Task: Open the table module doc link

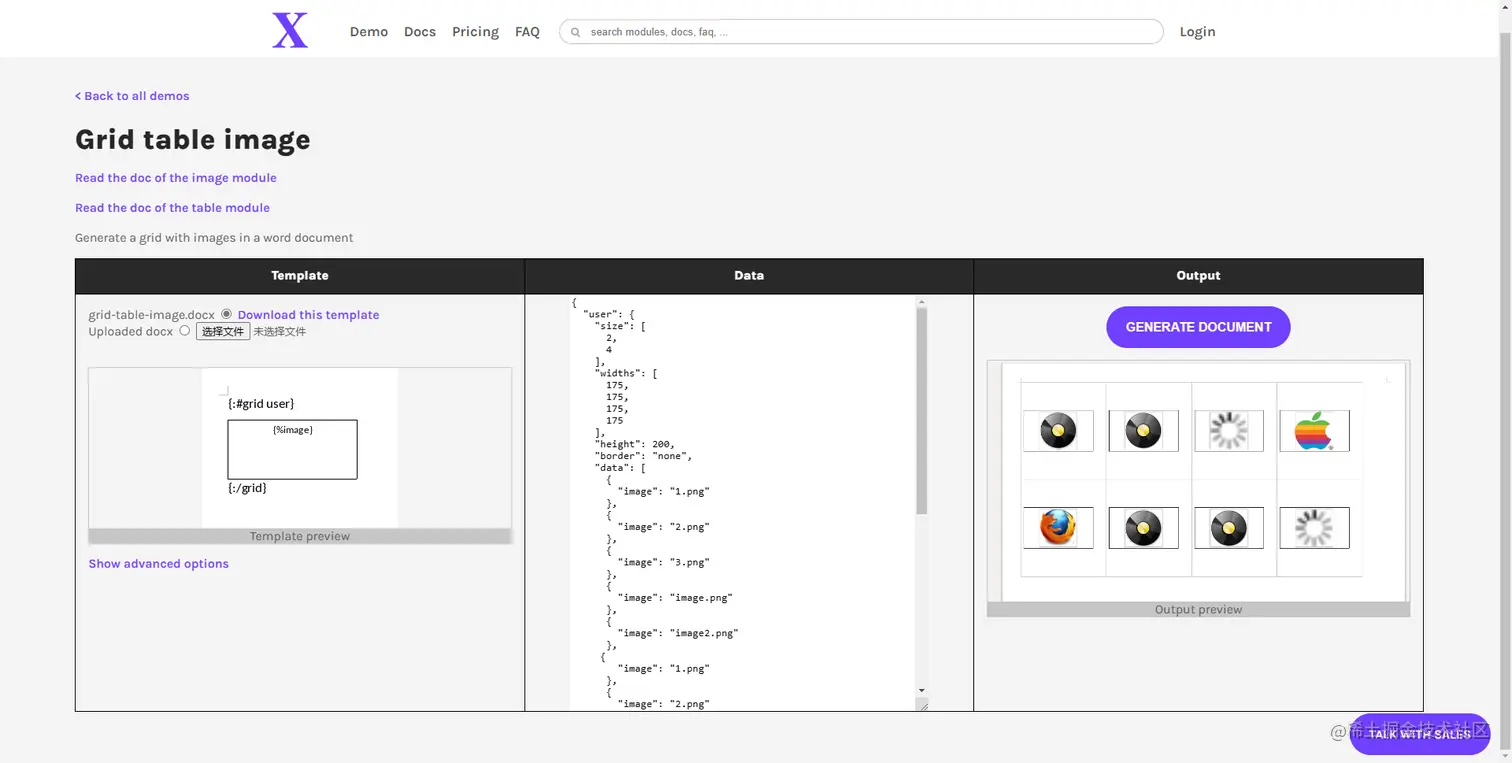Action: [x=172, y=208]
